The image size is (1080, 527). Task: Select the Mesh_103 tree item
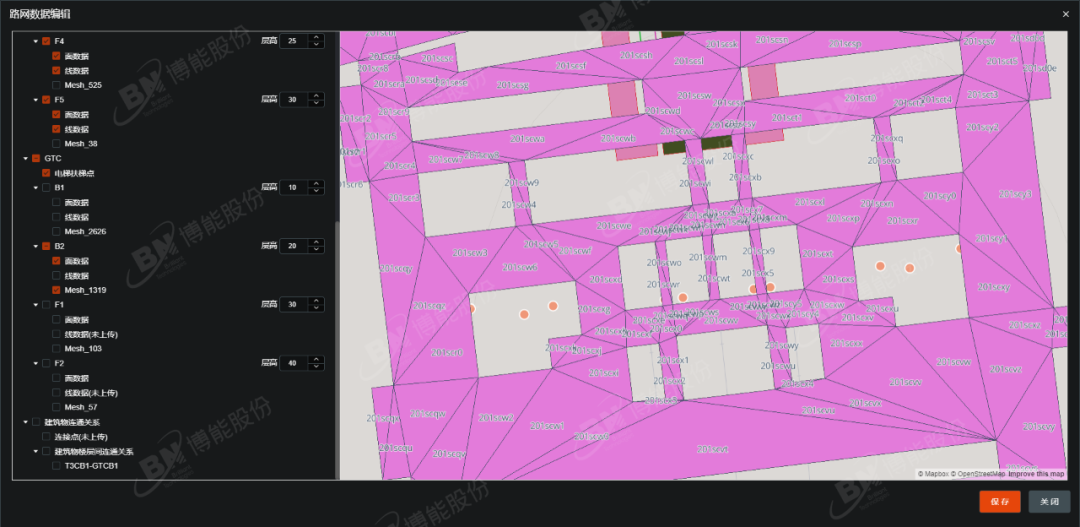tap(83, 349)
